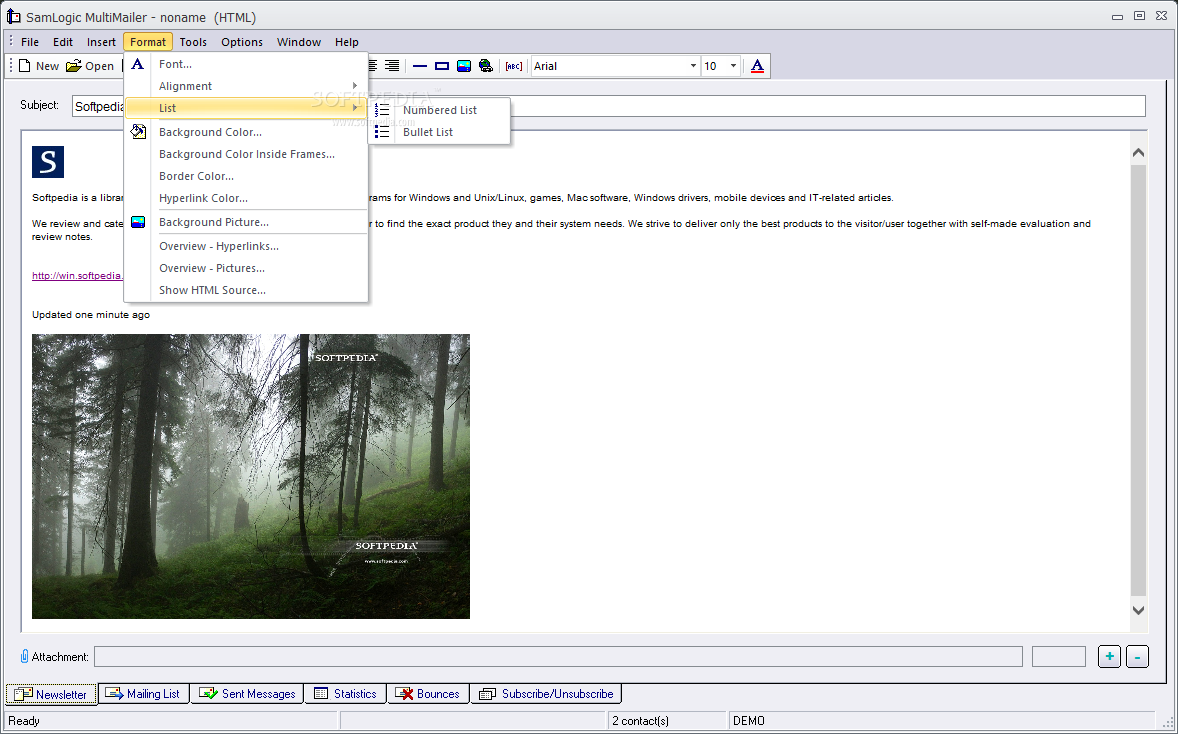1178x734 pixels.
Task: Select Bullet List from the submenu
Action: [439, 132]
